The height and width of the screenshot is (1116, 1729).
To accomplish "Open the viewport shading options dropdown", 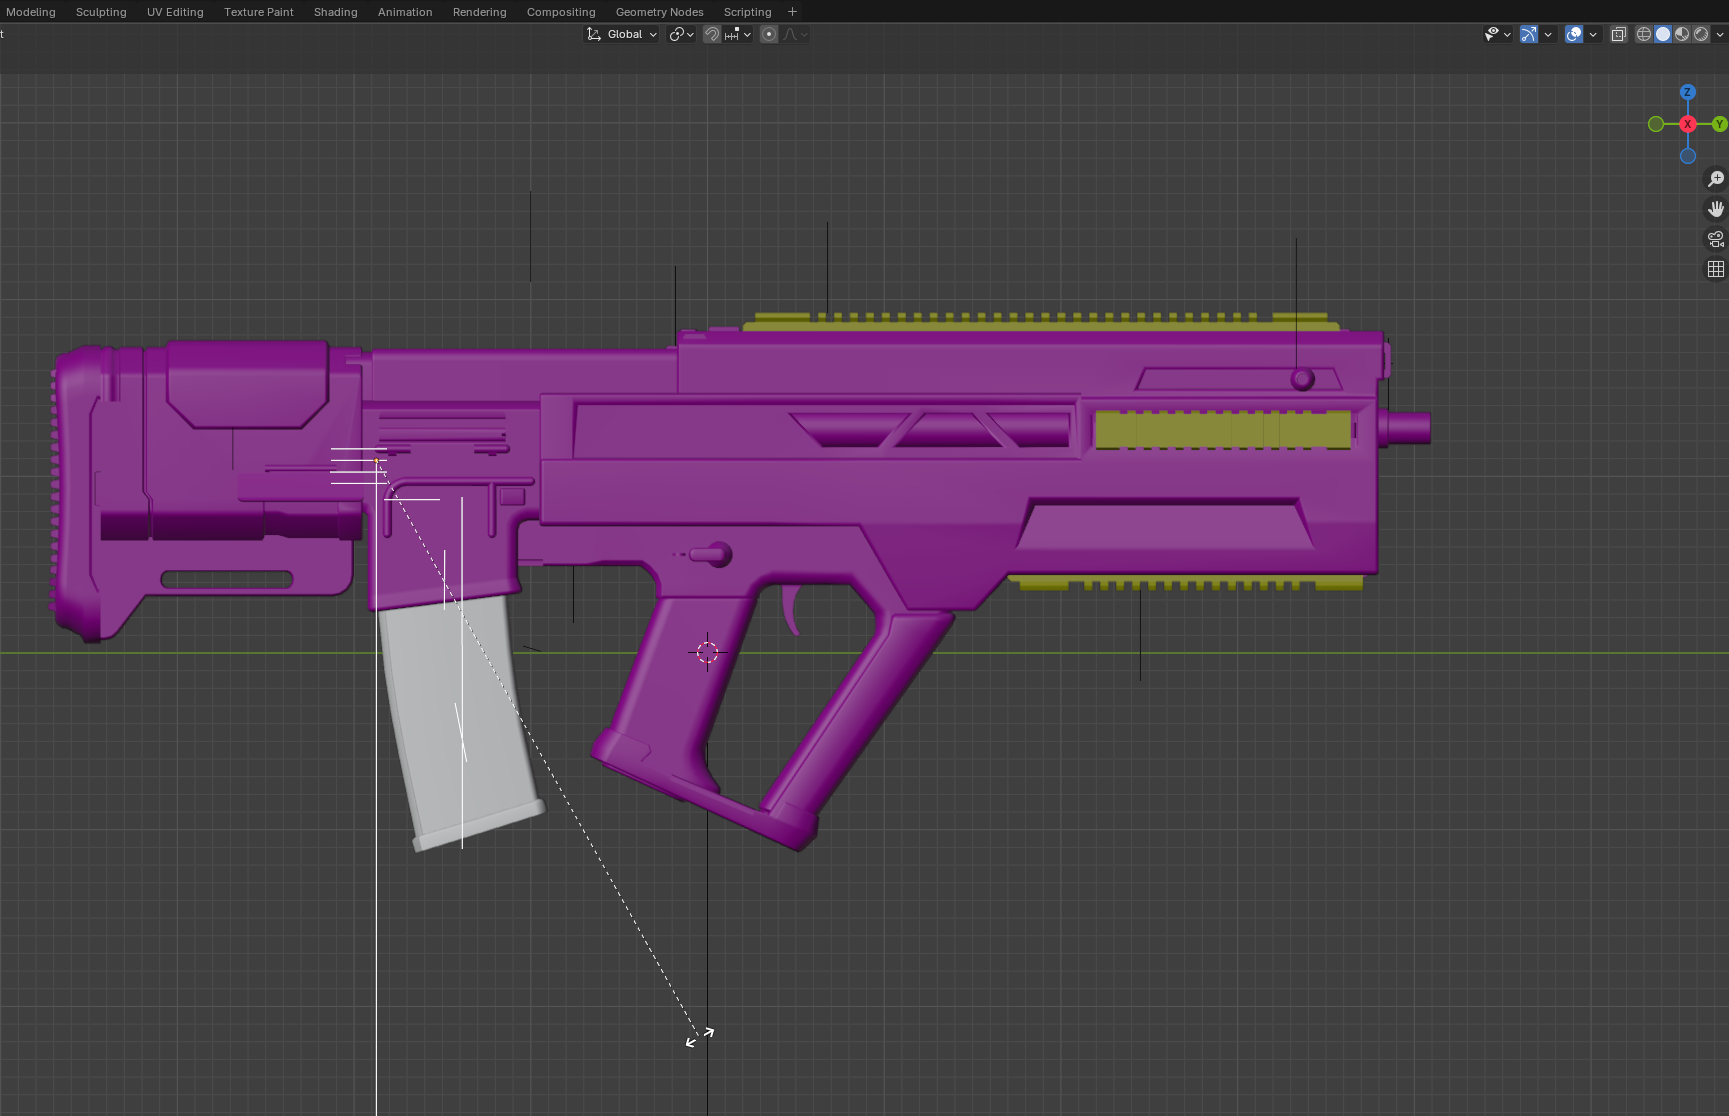I will (x=1719, y=34).
